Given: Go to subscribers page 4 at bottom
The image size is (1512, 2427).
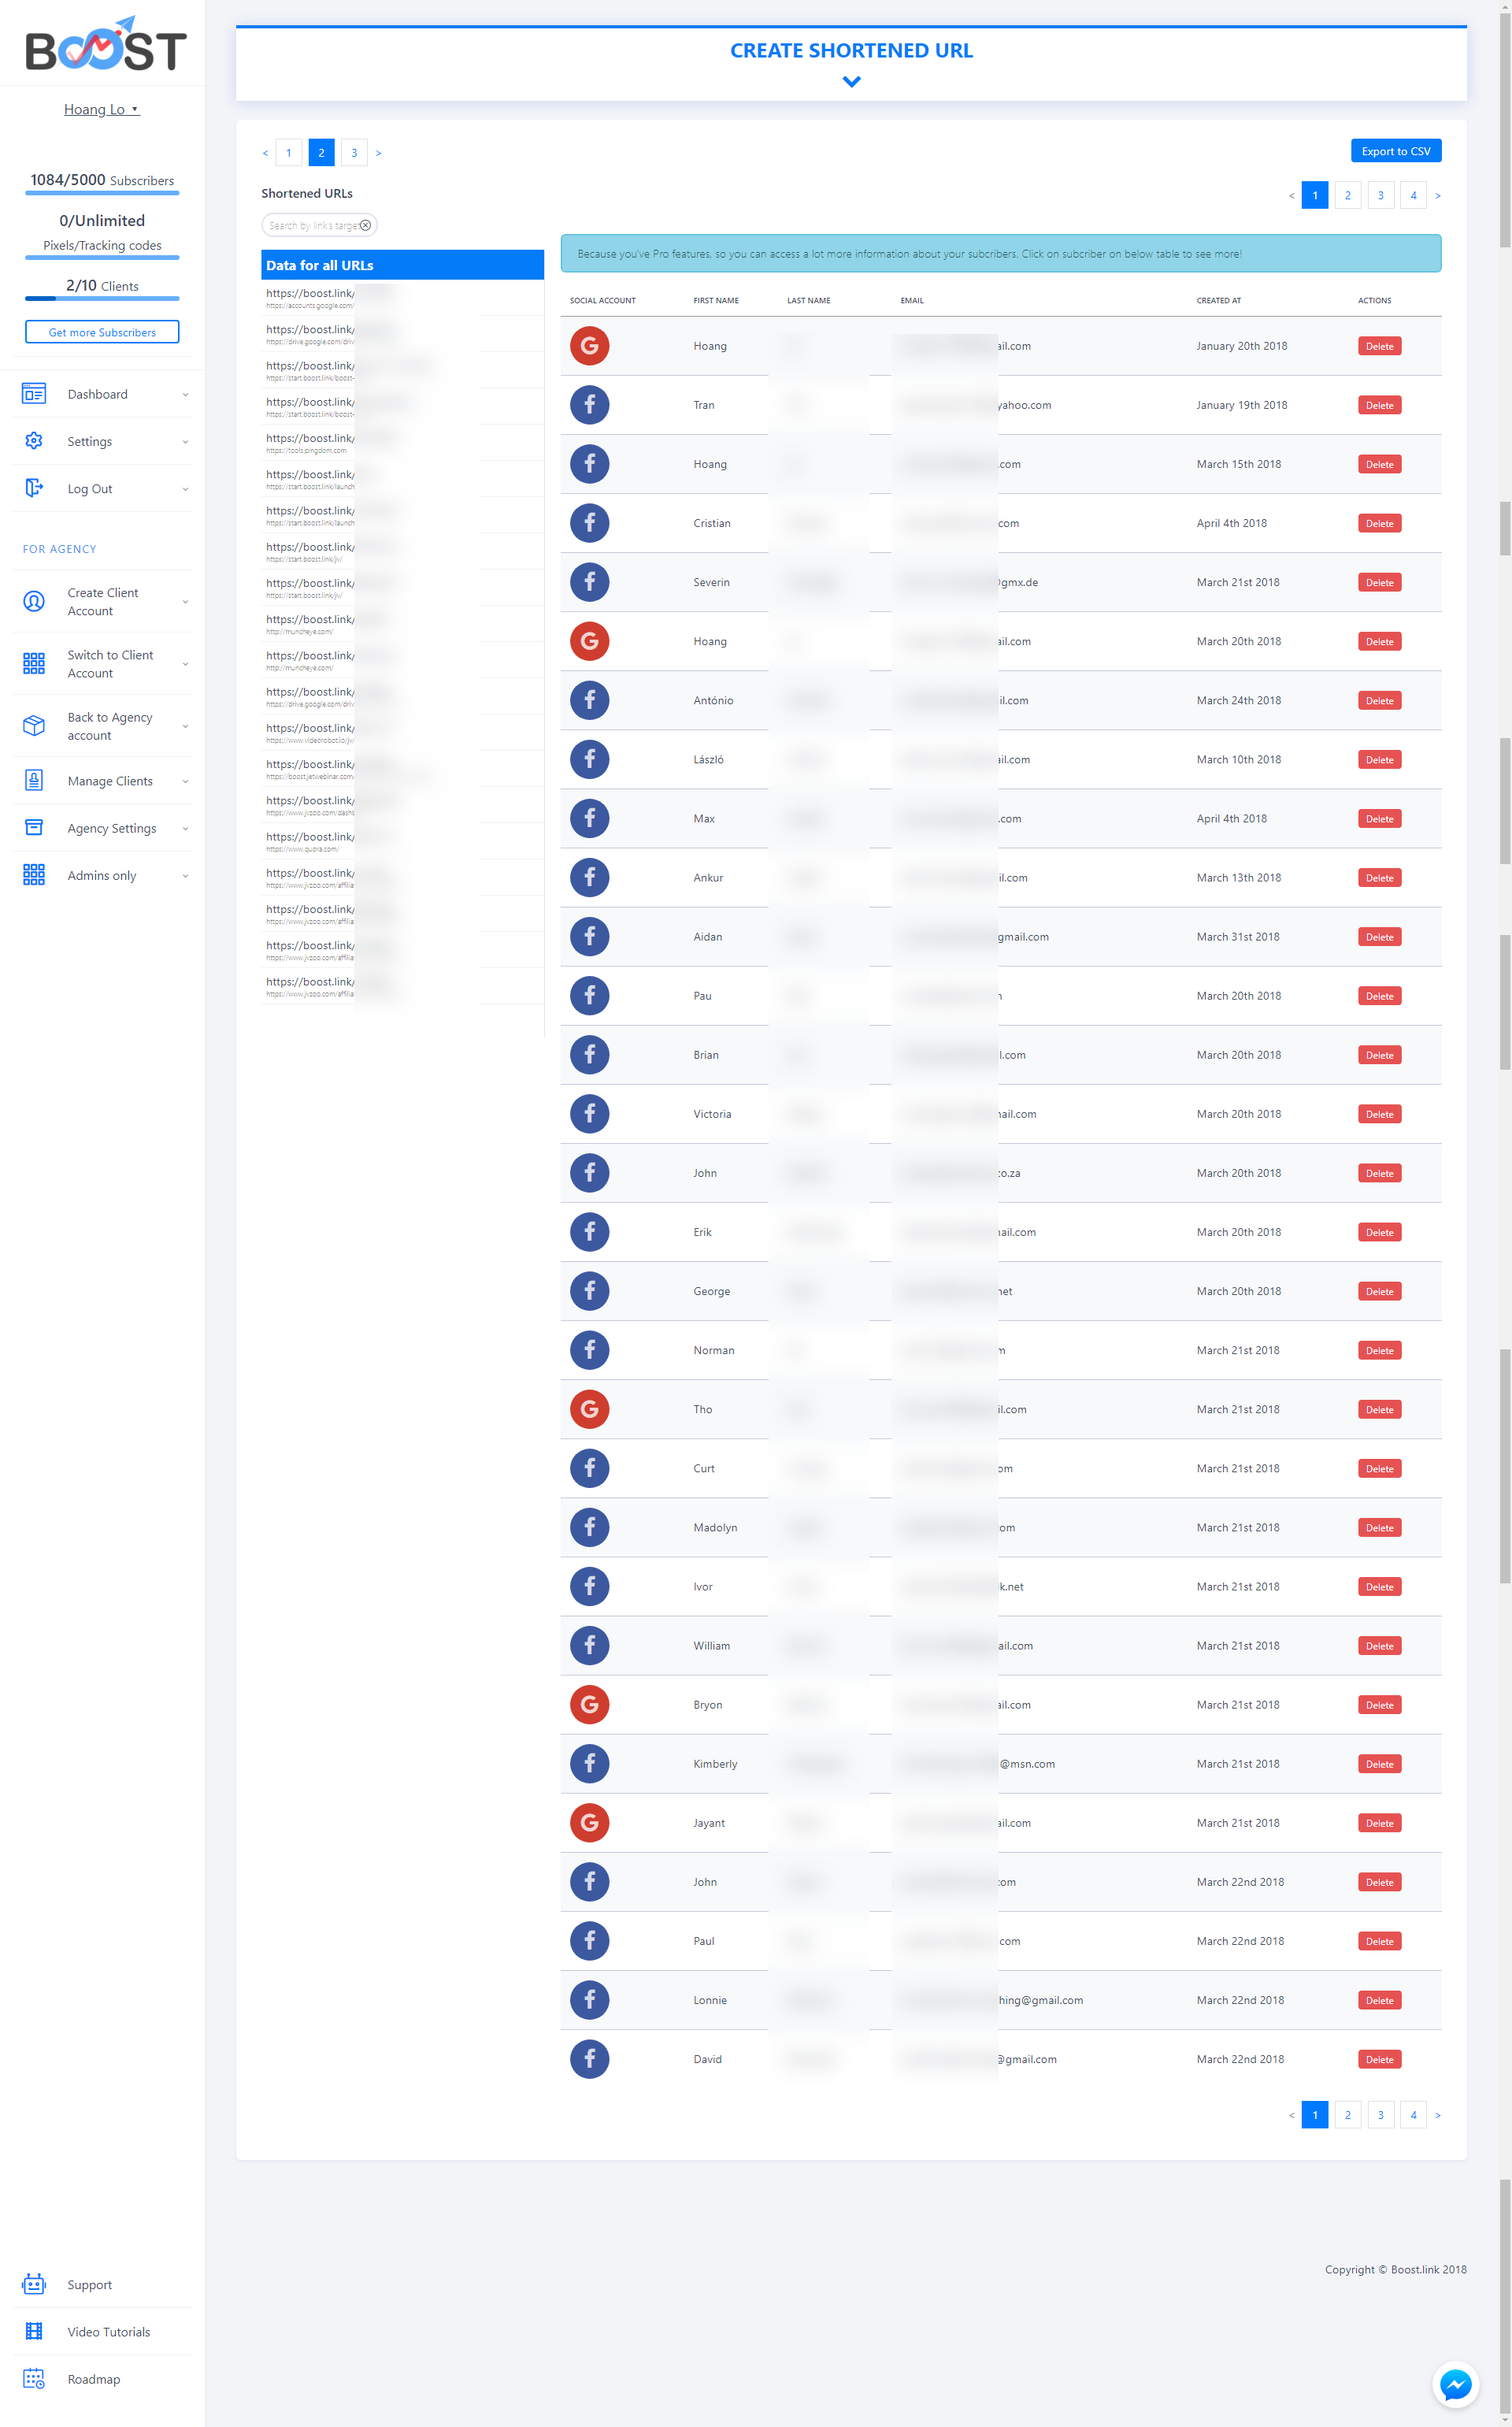Looking at the screenshot, I should tap(1413, 2114).
